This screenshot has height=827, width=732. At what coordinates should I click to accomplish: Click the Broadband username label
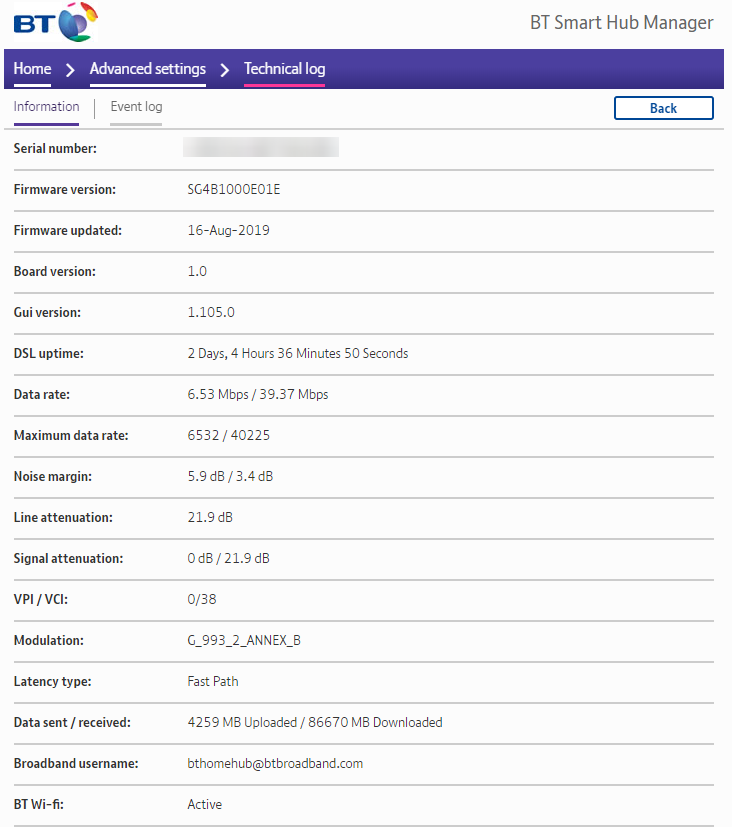[76, 763]
